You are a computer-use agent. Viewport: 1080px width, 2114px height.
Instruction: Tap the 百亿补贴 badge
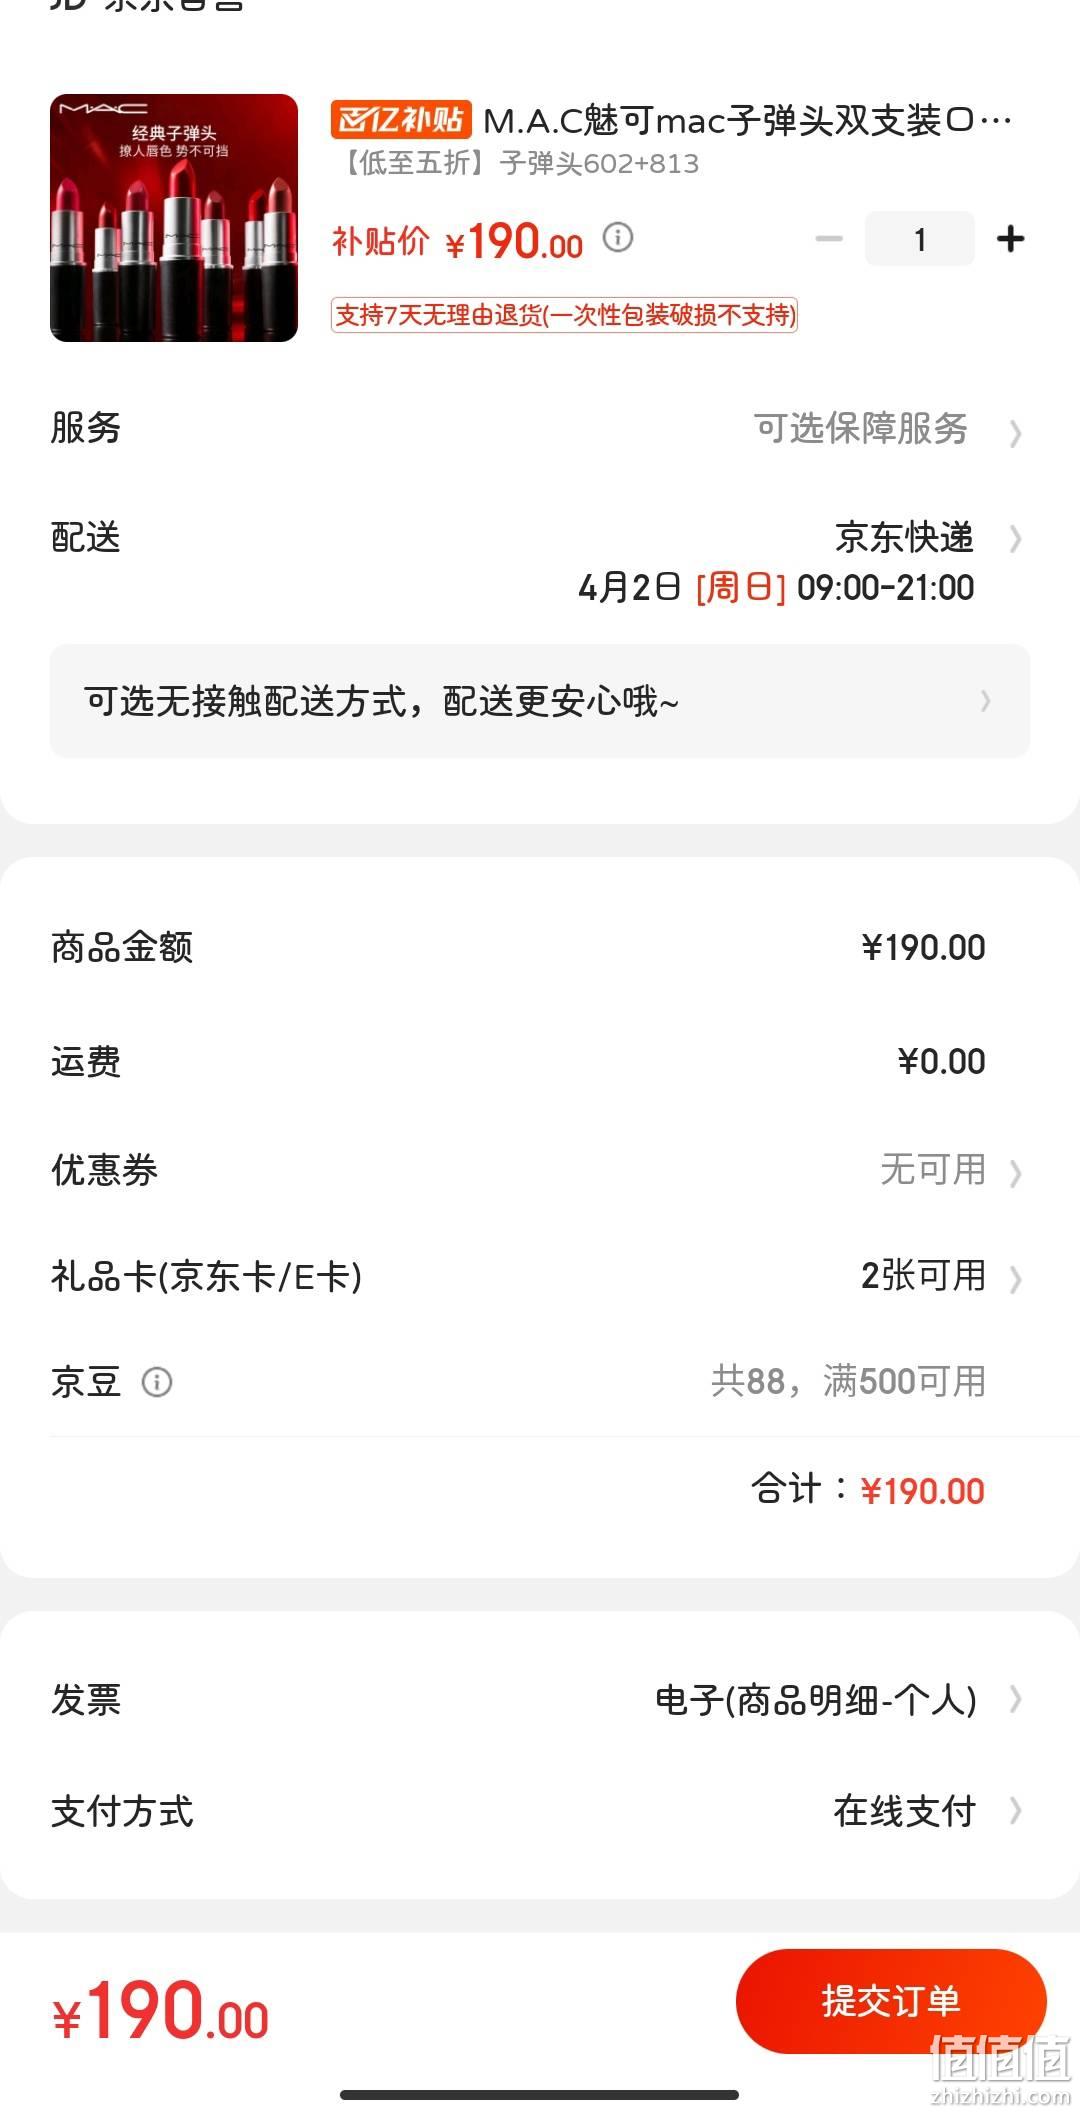tap(400, 120)
